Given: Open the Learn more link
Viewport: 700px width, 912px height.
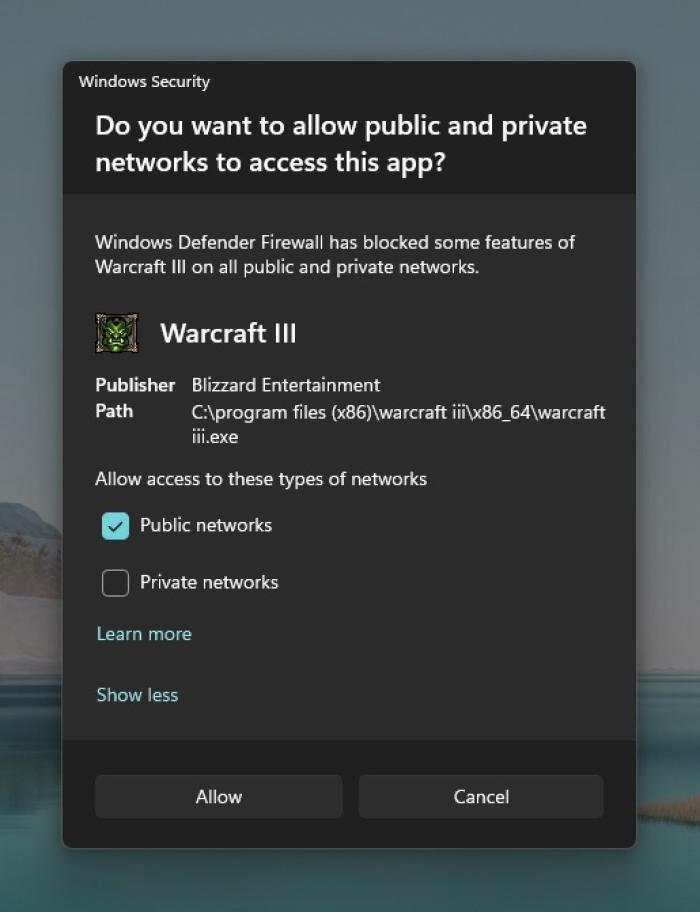Looking at the screenshot, I should tap(143, 633).
